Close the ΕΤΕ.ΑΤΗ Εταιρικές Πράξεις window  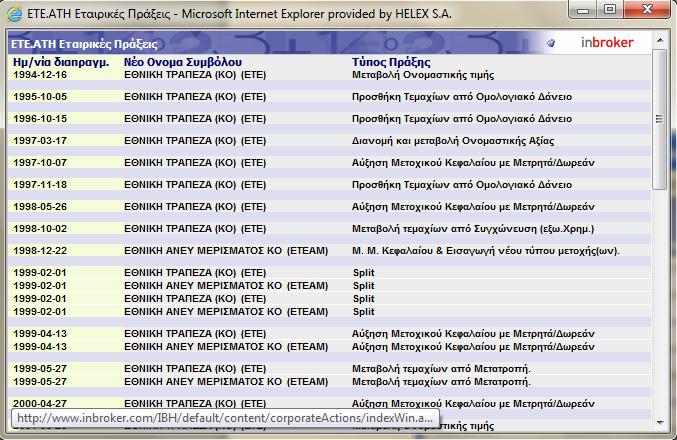(x=647, y=9)
